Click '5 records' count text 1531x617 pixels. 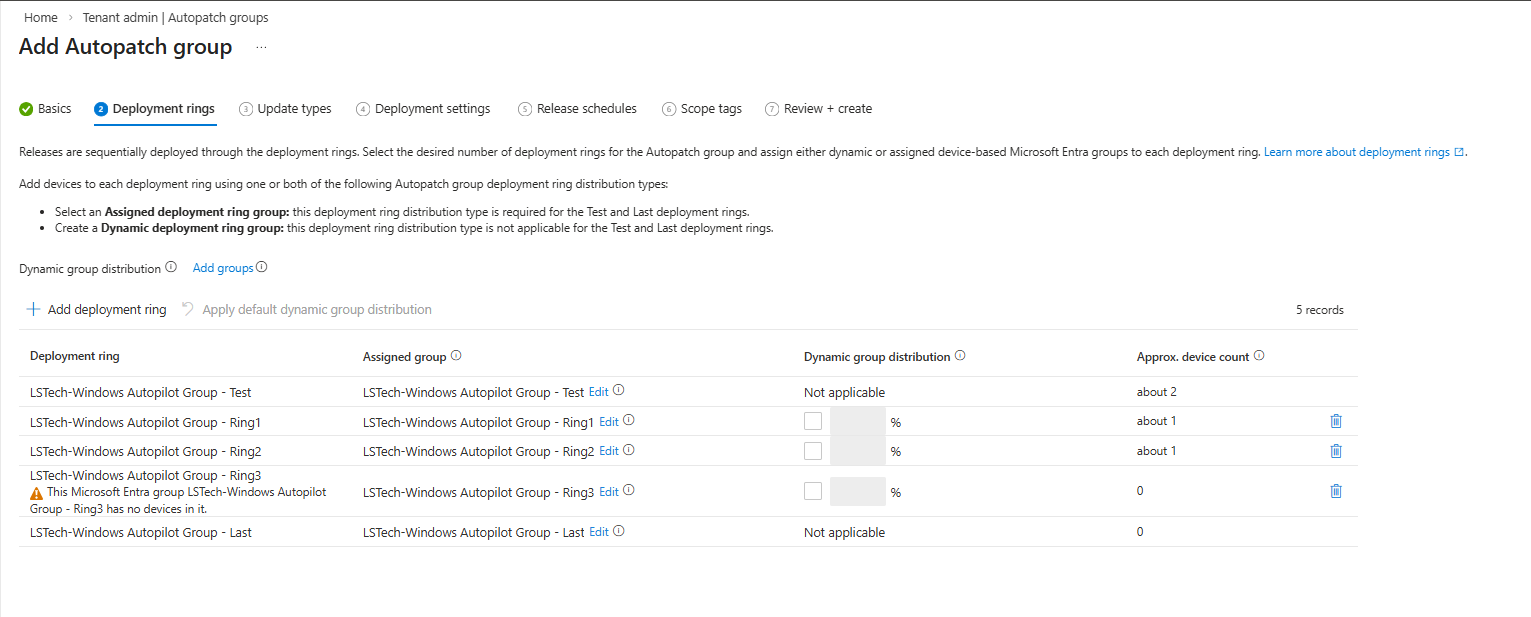1320,310
